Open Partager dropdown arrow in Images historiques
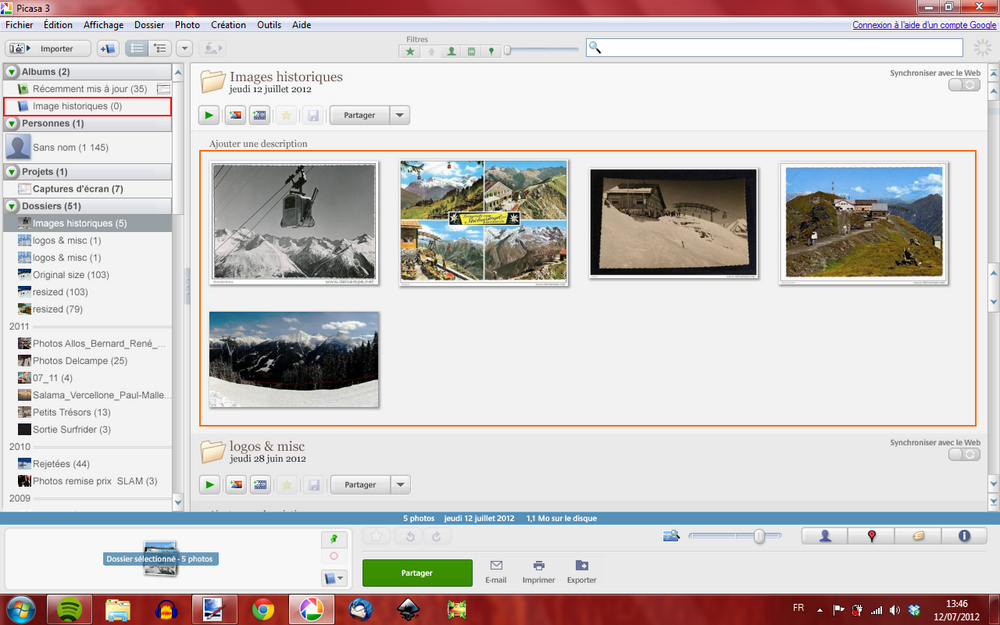Image resolution: width=1000 pixels, height=625 pixels. (x=400, y=115)
